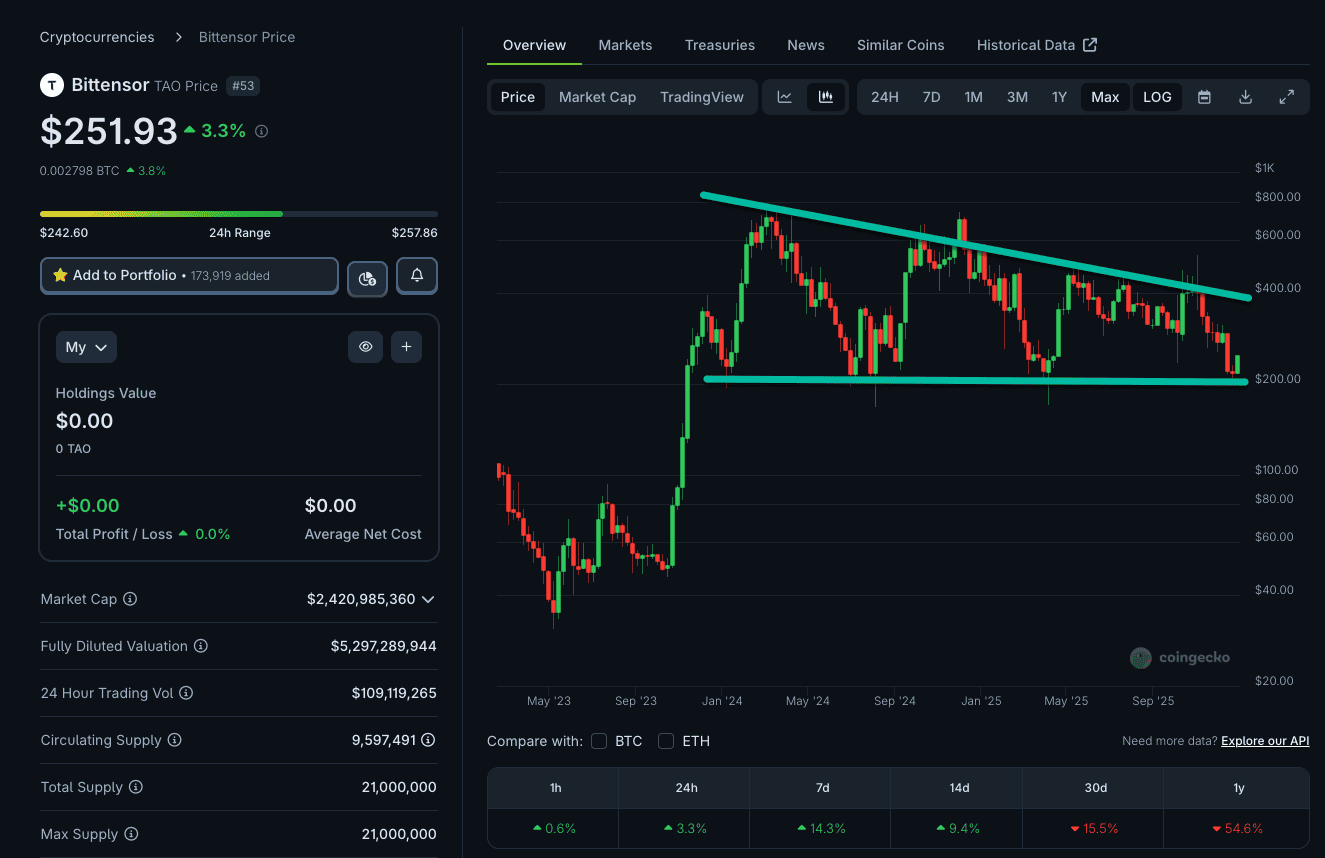1325x858 pixels.
Task: Toggle the LOG scale button
Action: coord(1157,97)
